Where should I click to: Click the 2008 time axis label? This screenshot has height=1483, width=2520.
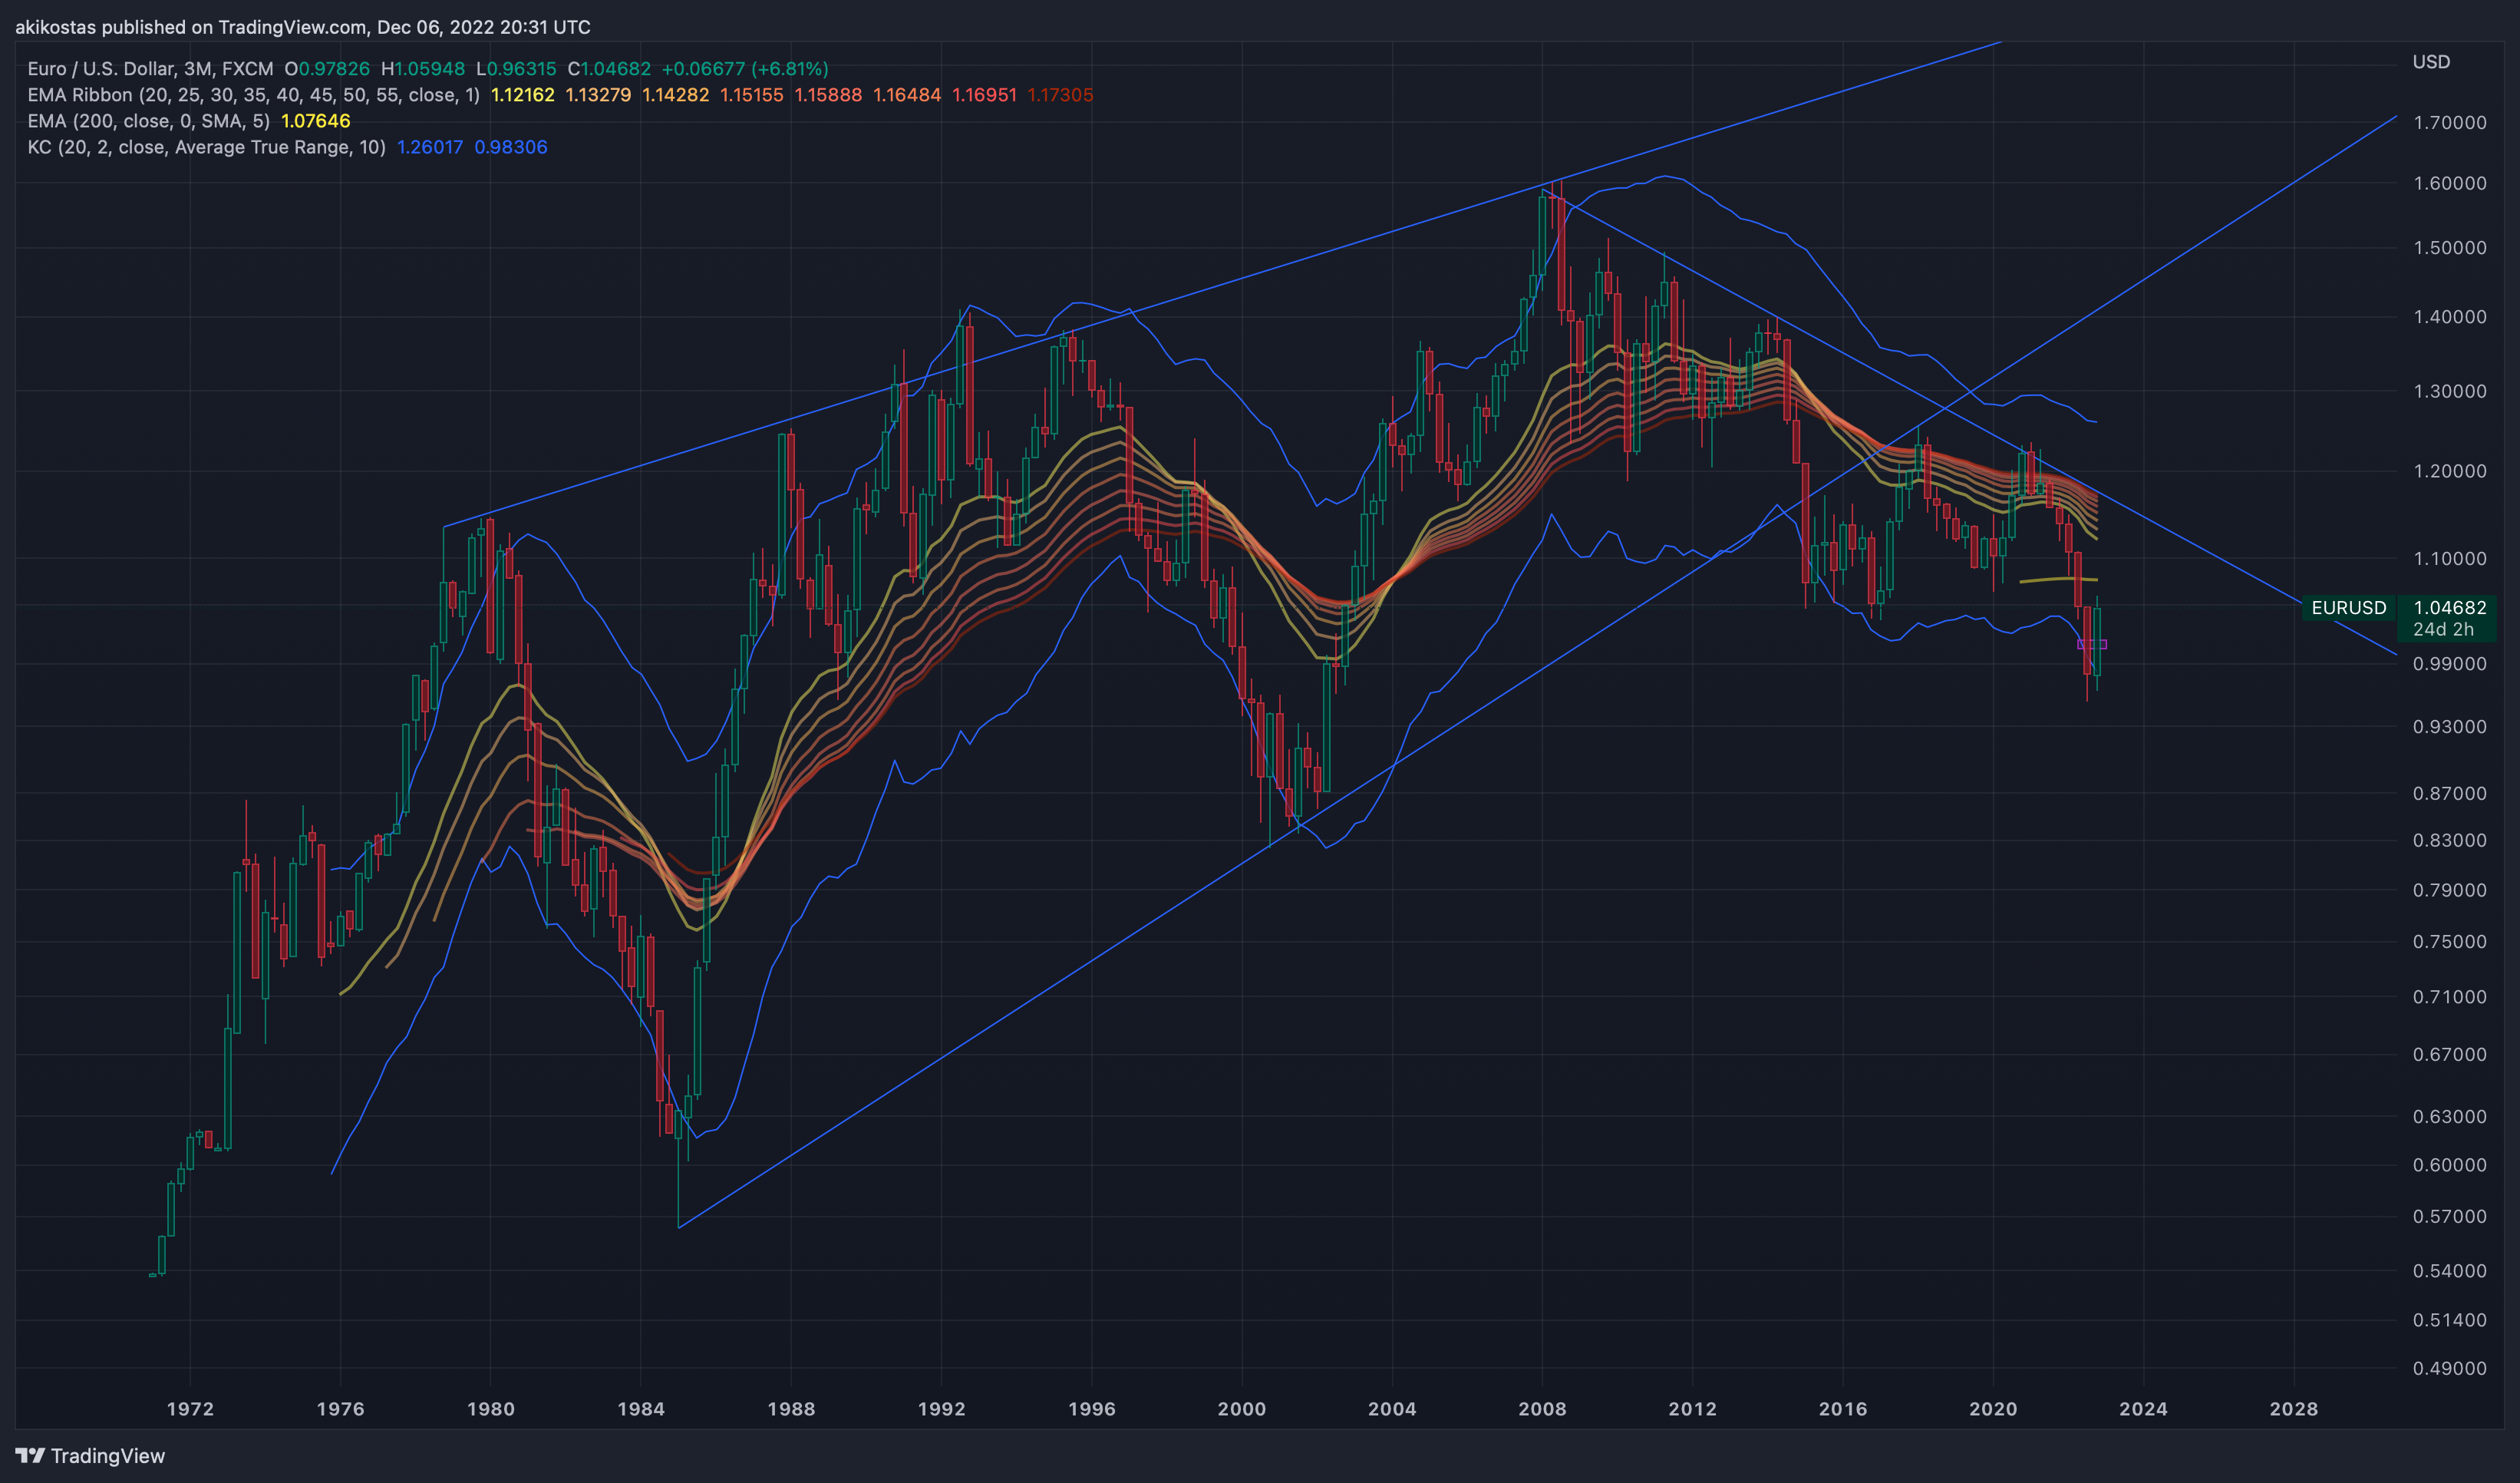coord(1542,1409)
